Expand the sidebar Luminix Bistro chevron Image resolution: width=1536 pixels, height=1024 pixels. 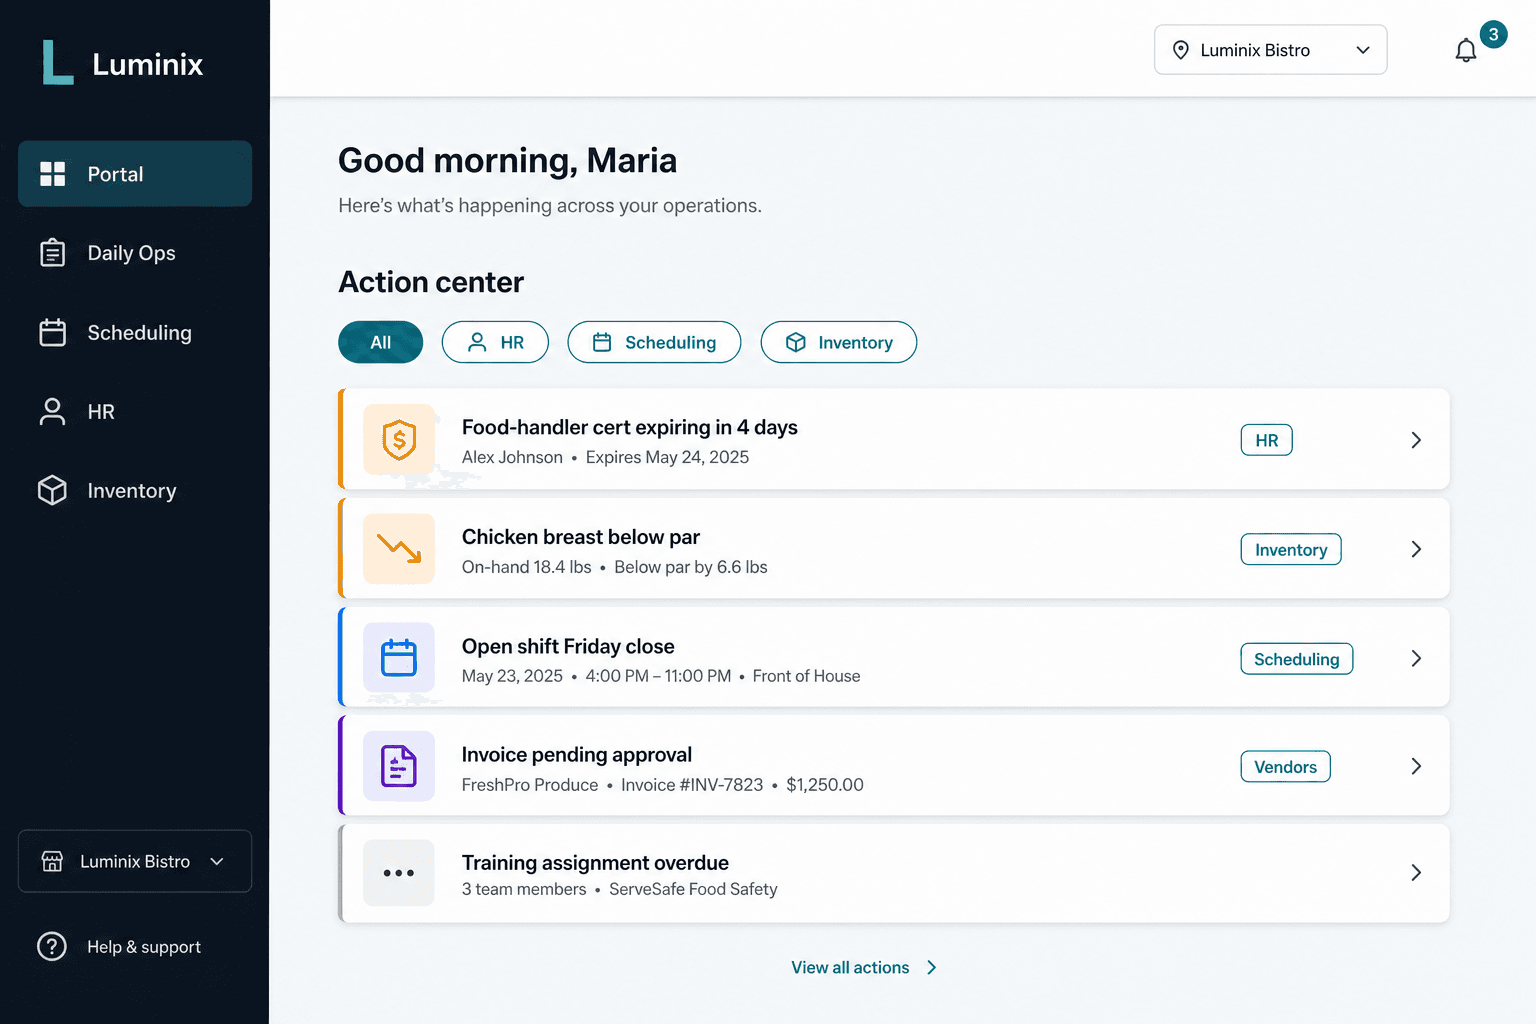click(217, 861)
